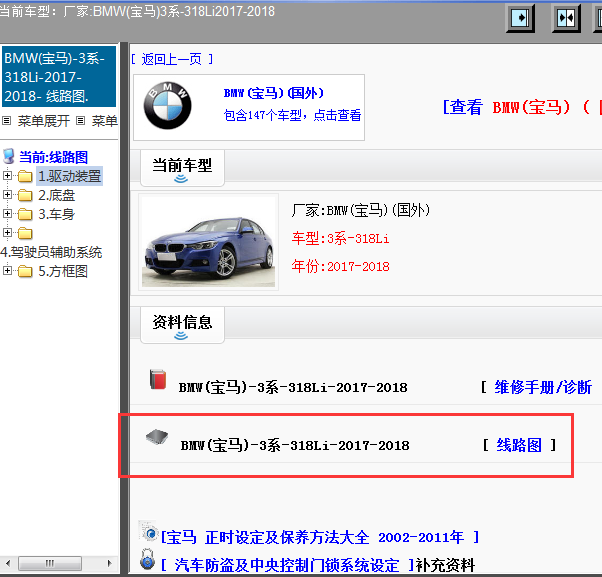Select the 4.驾驶员辅助系统 tree item
The height and width of the screenshot is (577, 602).
click(x=51, y=252)
